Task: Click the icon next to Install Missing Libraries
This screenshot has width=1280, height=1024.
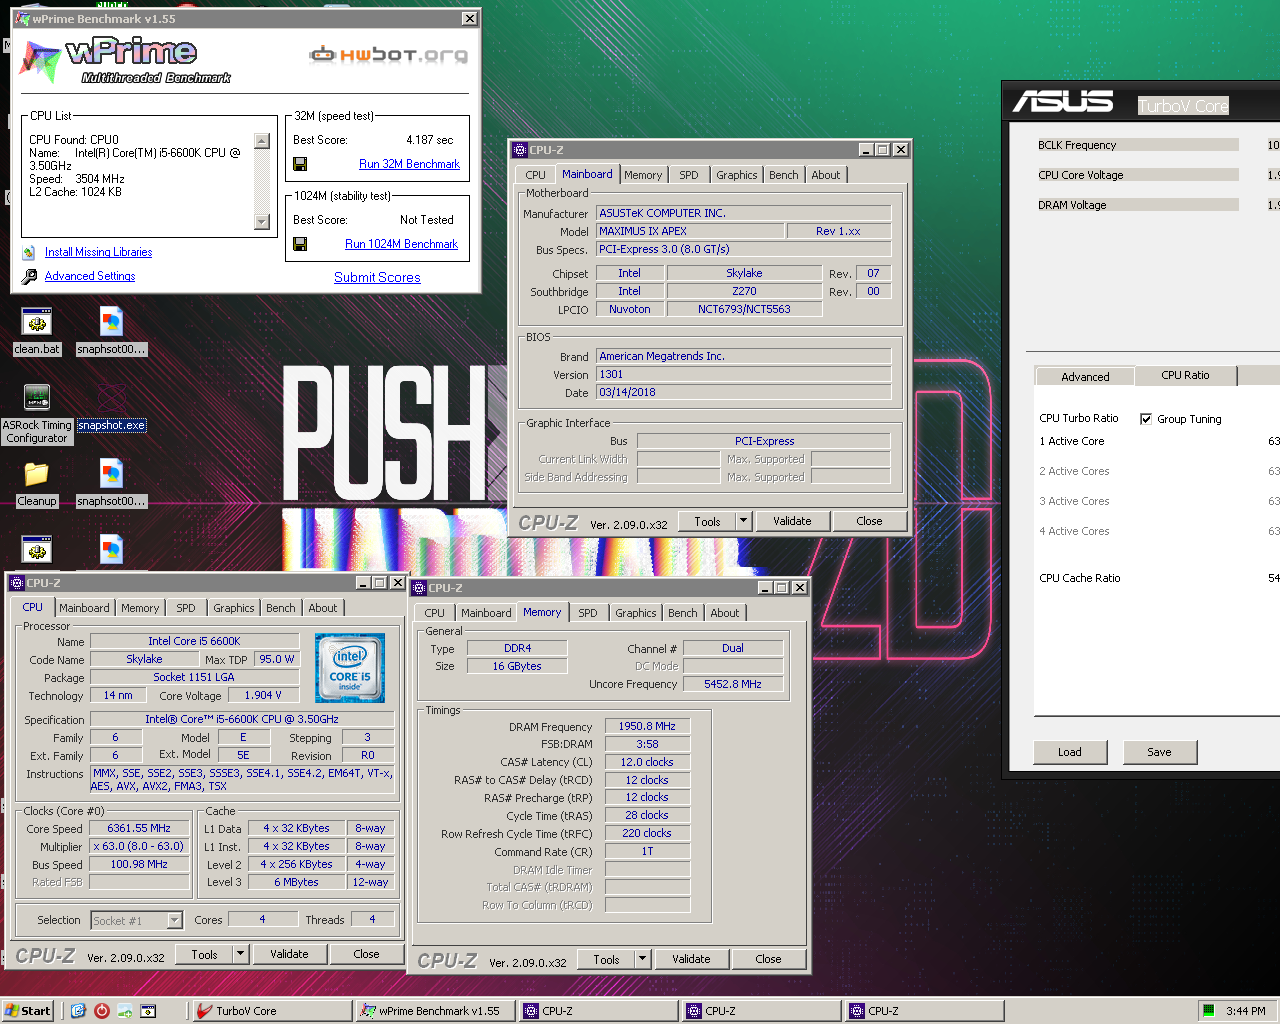Action: [29, 252]
